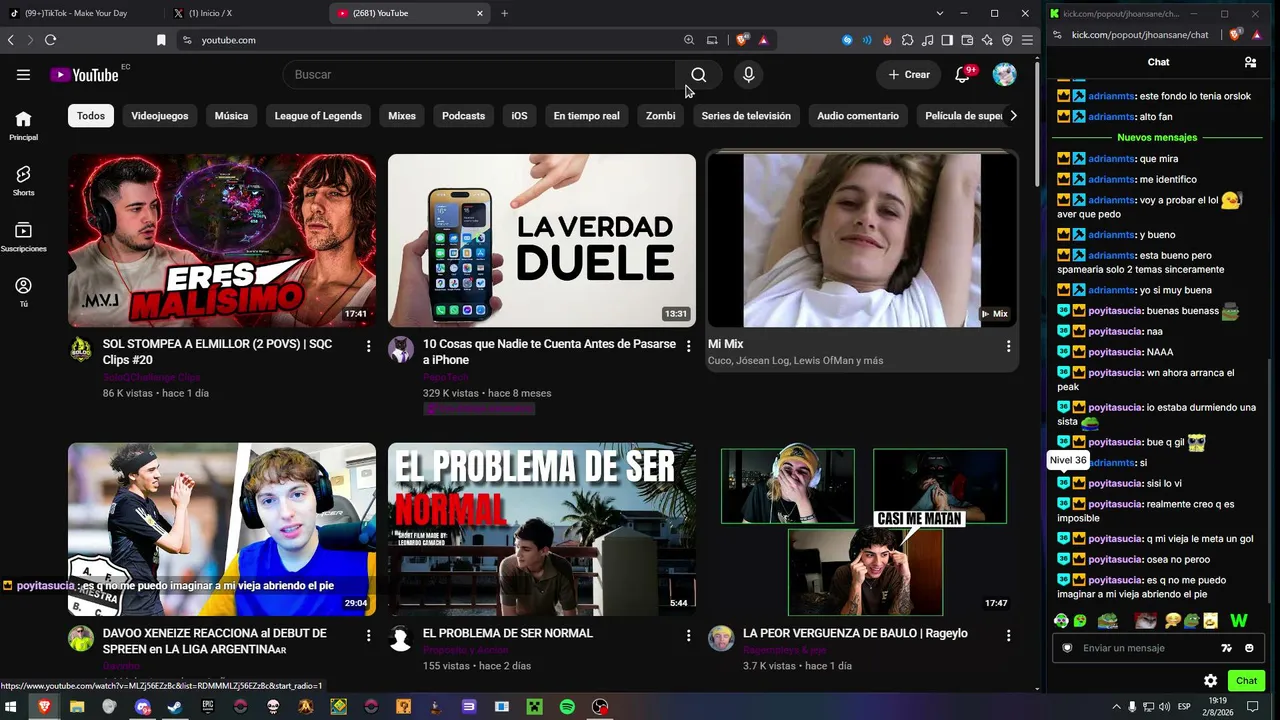Open the Minecraft creeper taskbar icon

click(534, 707)
